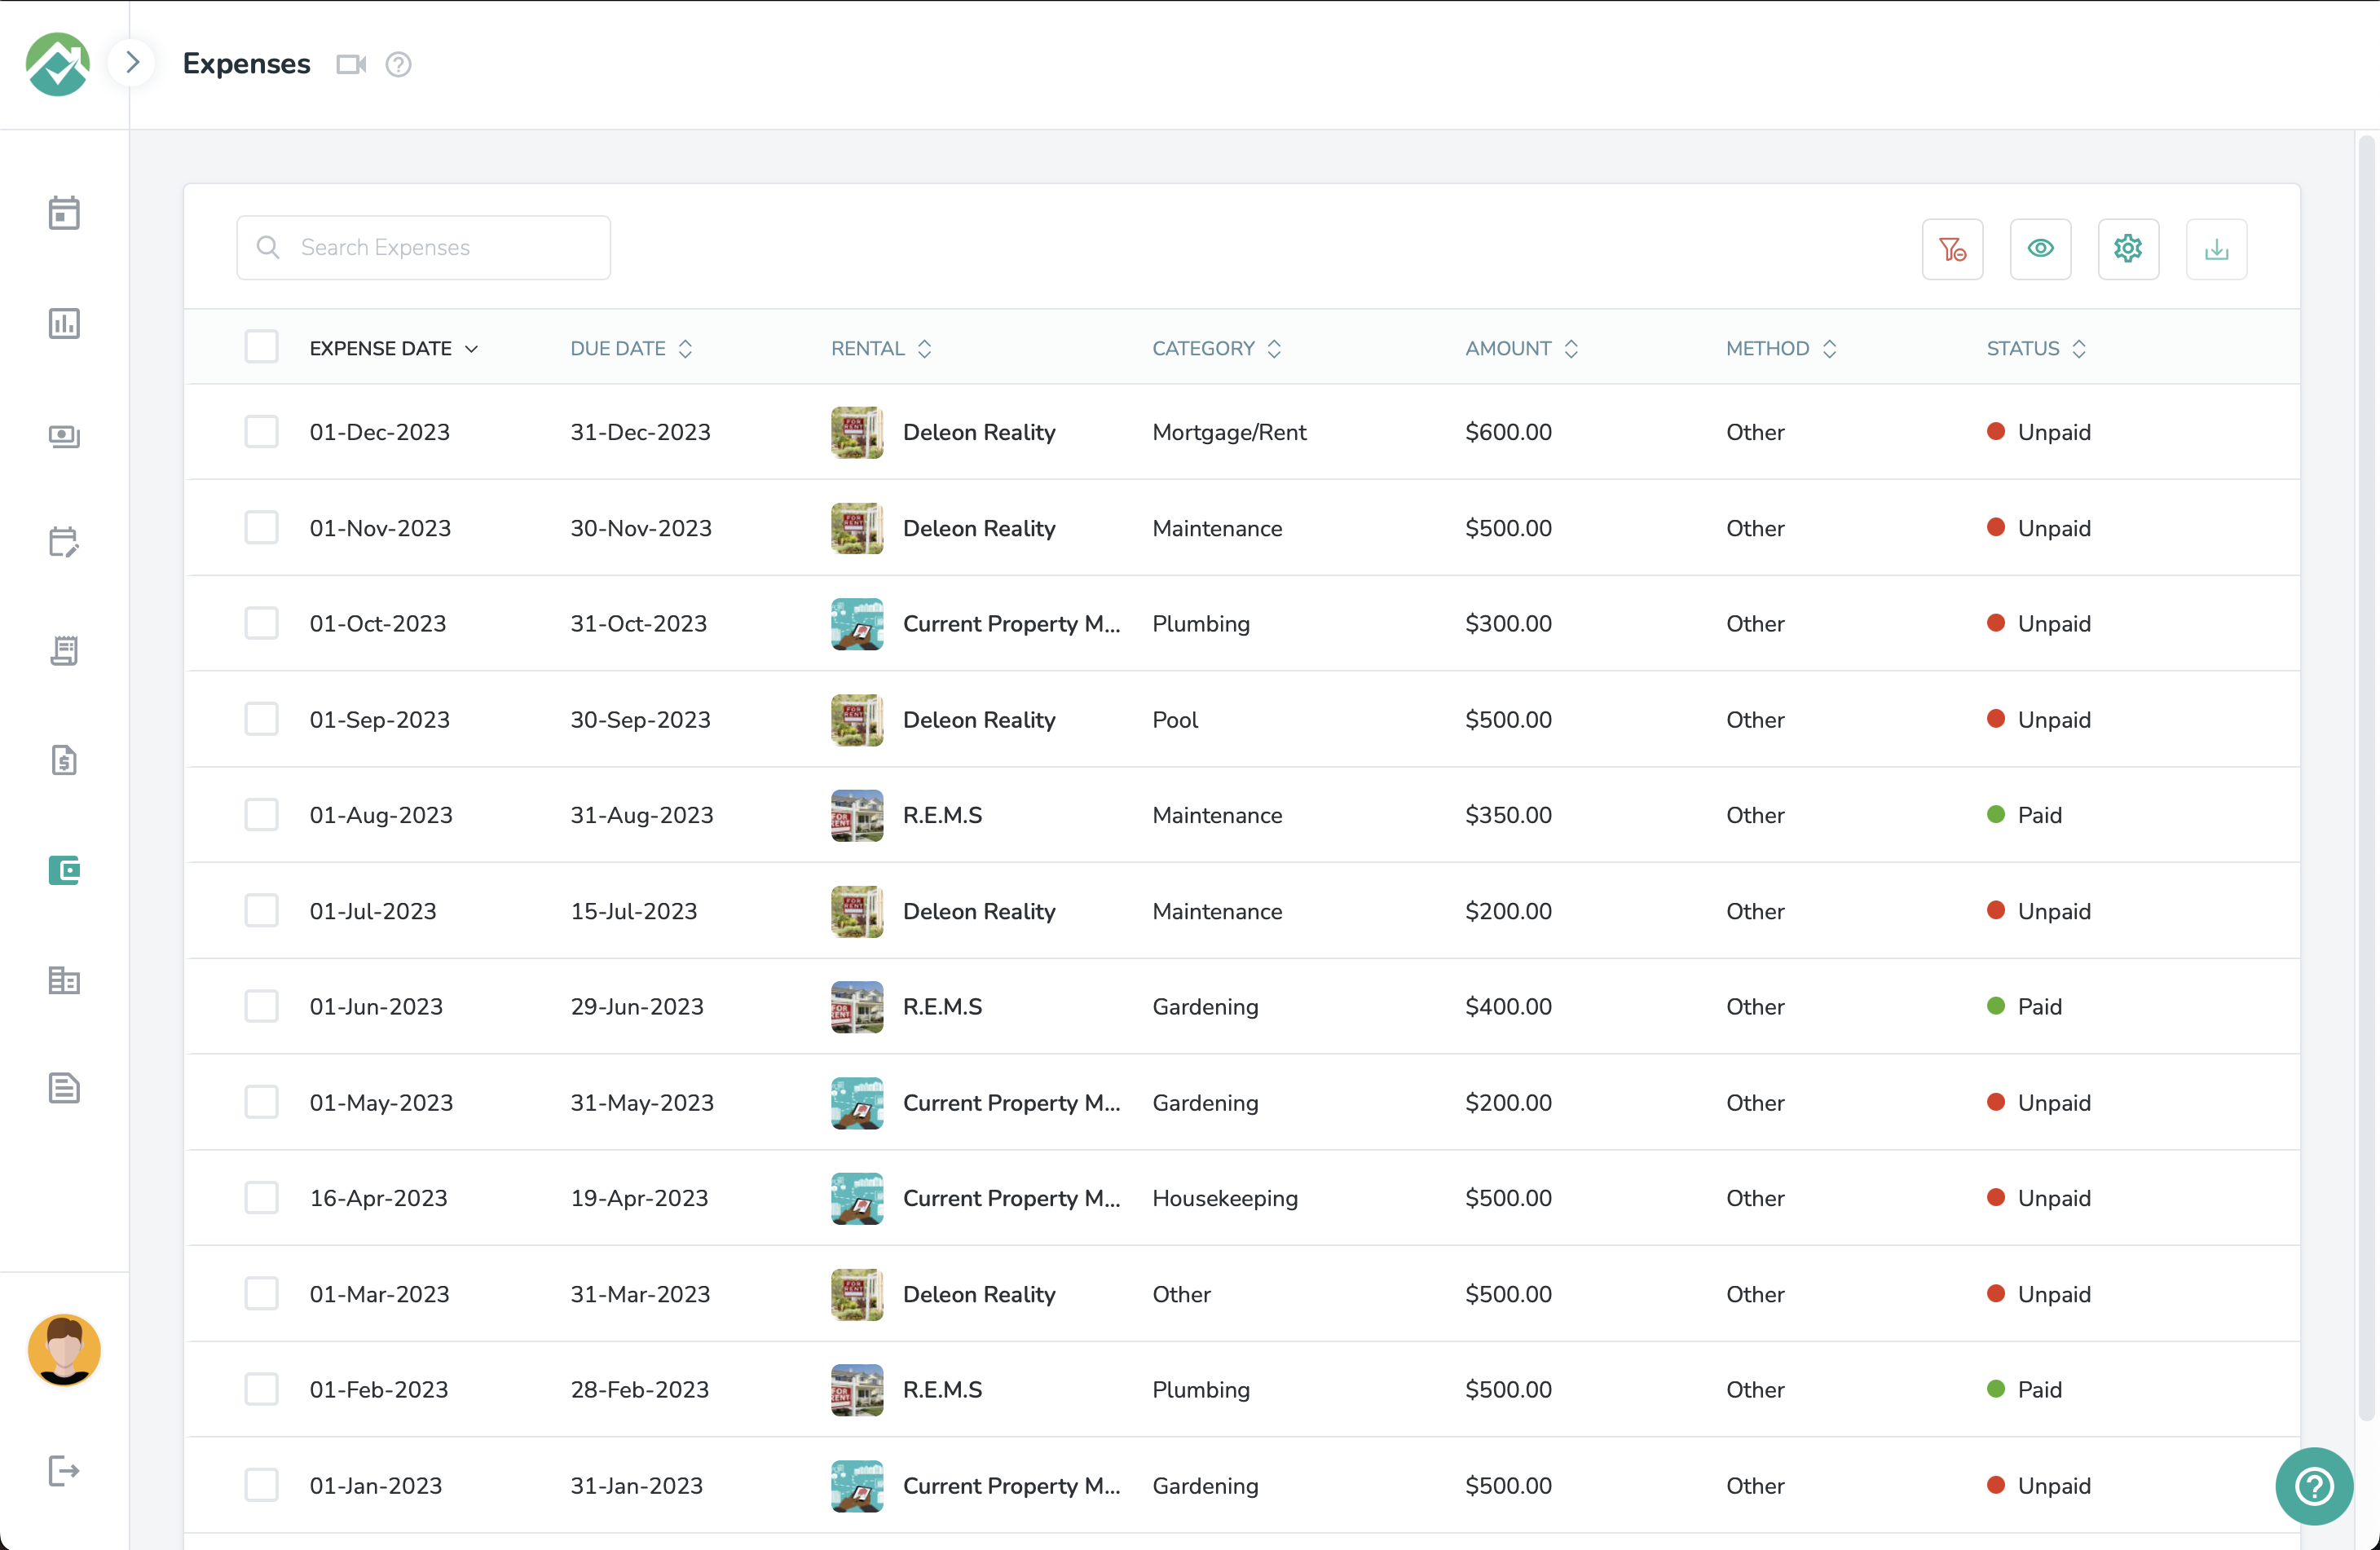
Task: Click the clear filters funnel icon
Action: pyautogui.click(x=1952, y=249)
